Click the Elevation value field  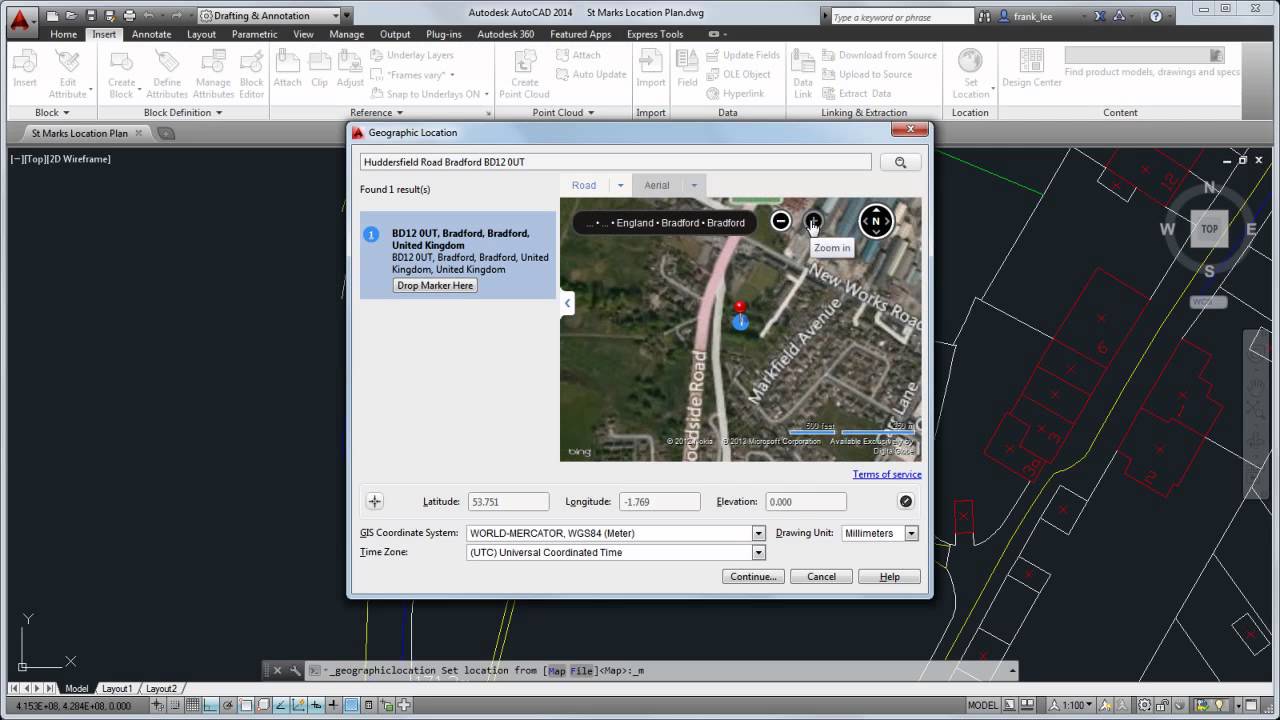[x=806, y=502]
